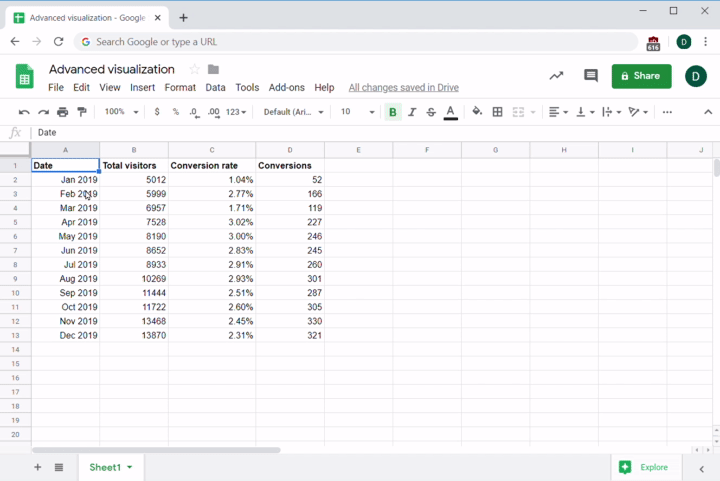Open the activity dashboard trend icon
720x481 pixels.
point(556,76)
